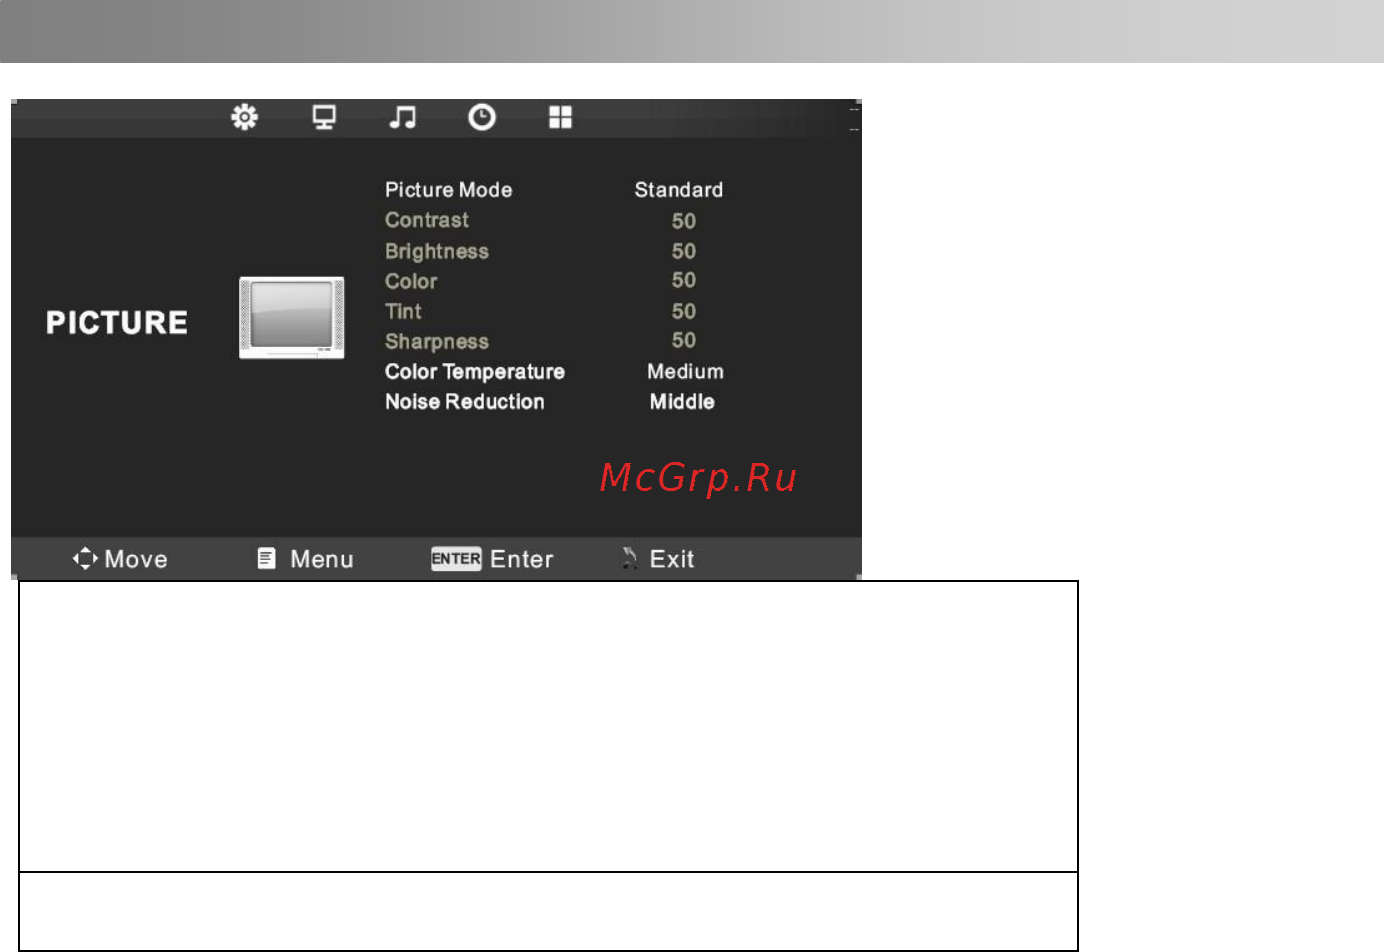Select the Color setting
The height and width of the screenshot is (952, 1384).
pyautogui.click(x=411, y=281)
